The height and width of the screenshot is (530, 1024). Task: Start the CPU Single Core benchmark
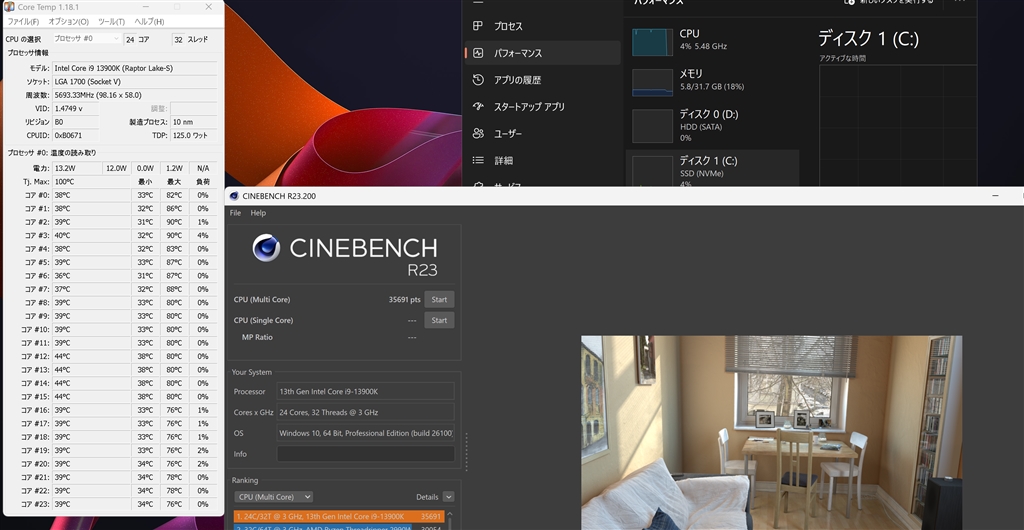[x=439, y=320]
